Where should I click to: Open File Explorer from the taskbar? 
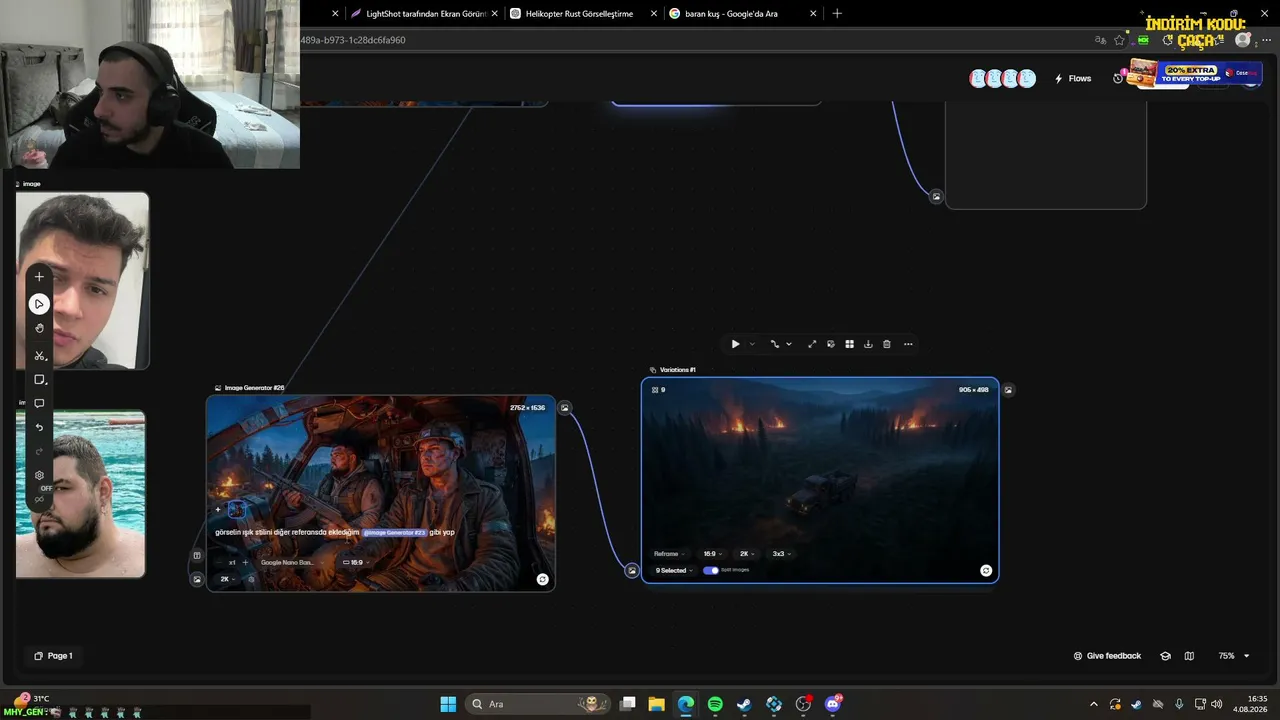point(656,704)
